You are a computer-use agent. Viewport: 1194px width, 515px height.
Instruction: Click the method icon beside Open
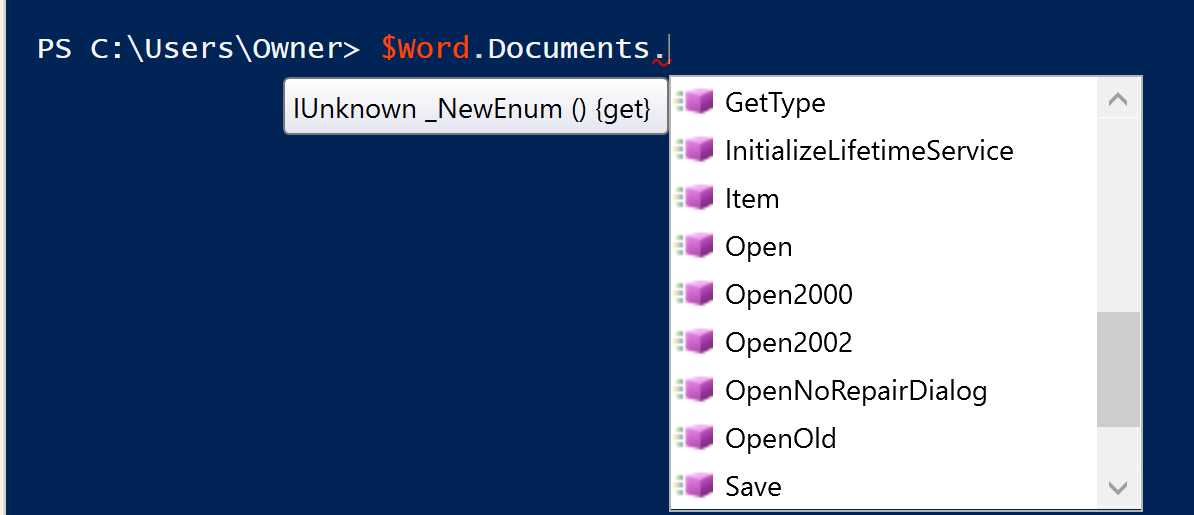pyautogui.click(x=695, y=246)
